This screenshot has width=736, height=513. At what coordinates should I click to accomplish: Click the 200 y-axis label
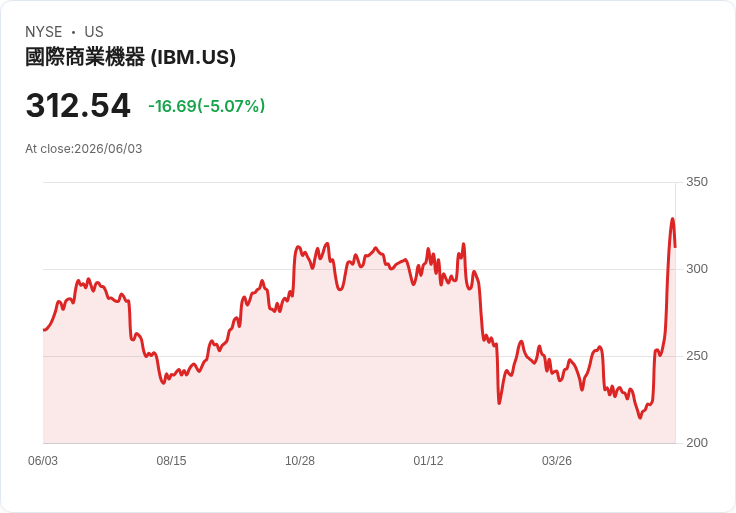pyautogui.click(x=697, y=443)
